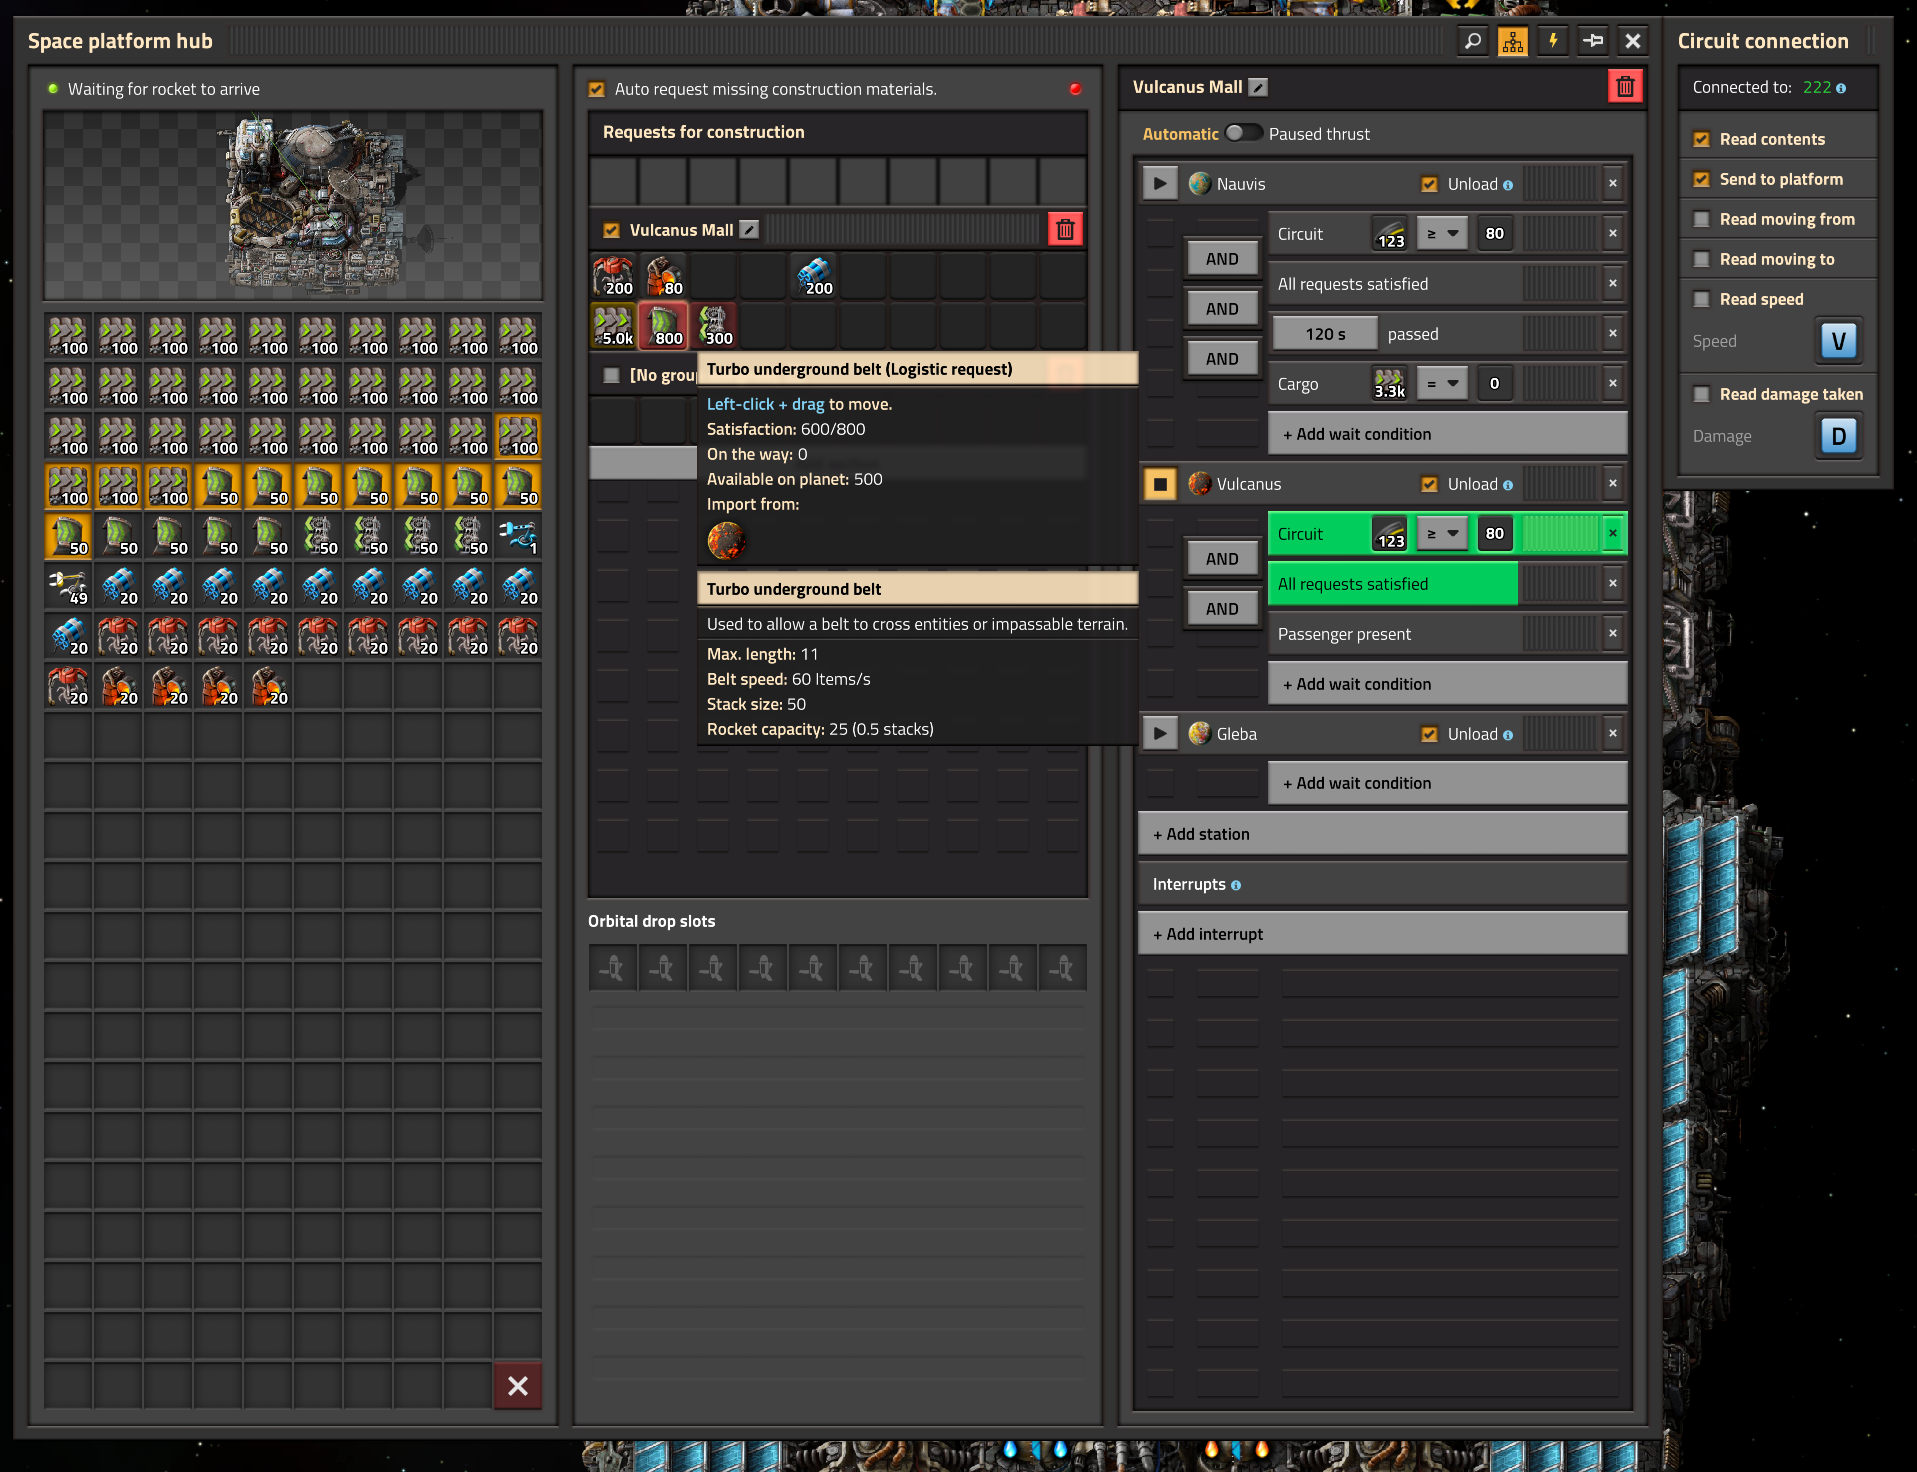1917x1472 pixels.
Task: Click the inventory slot with count 1
Action: [518, 536]
